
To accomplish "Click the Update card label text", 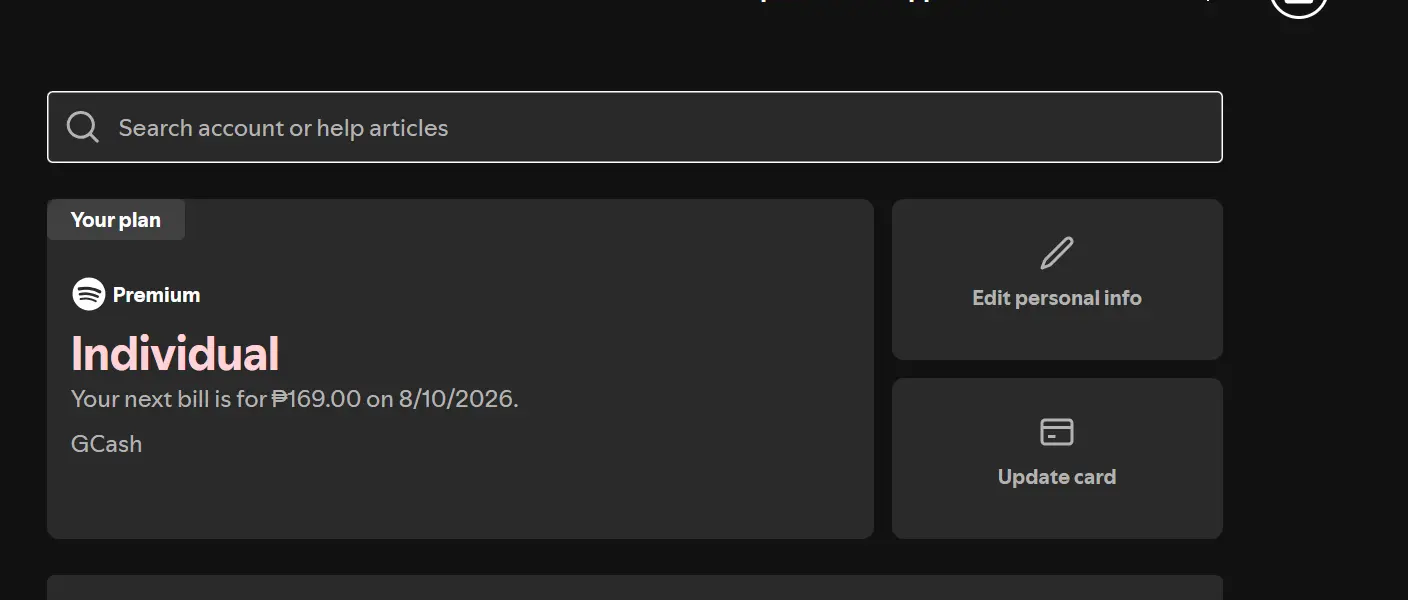I will point(1057,477).
